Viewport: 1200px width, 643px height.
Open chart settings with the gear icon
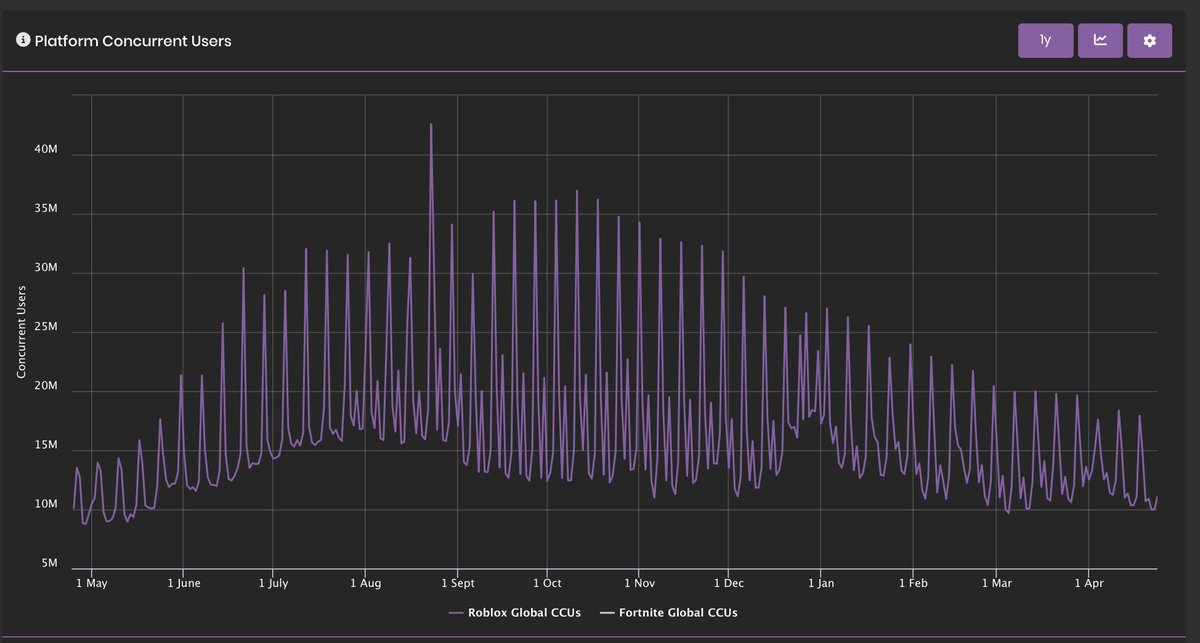pyautogui.click(x=1150, y=41)
